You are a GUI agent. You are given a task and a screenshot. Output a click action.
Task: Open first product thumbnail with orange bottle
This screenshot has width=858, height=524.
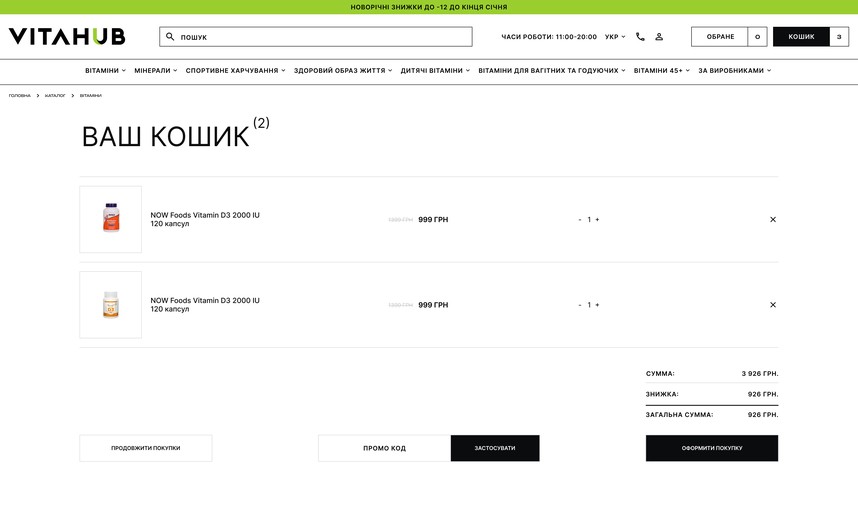coord(111,219)
